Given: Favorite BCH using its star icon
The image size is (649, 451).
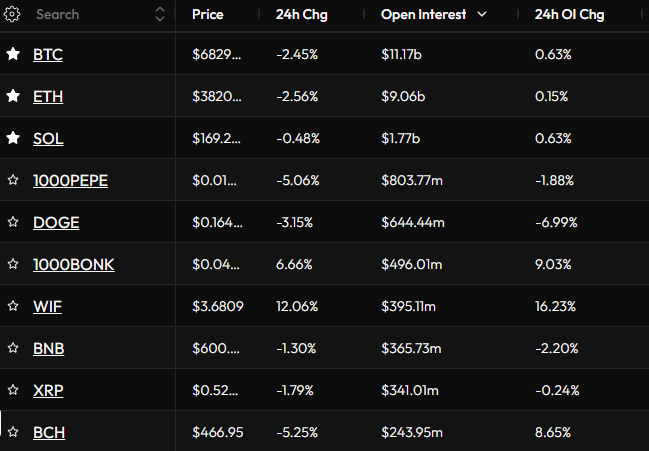Looking at the screenshot, I should click(x=13, y=433).
